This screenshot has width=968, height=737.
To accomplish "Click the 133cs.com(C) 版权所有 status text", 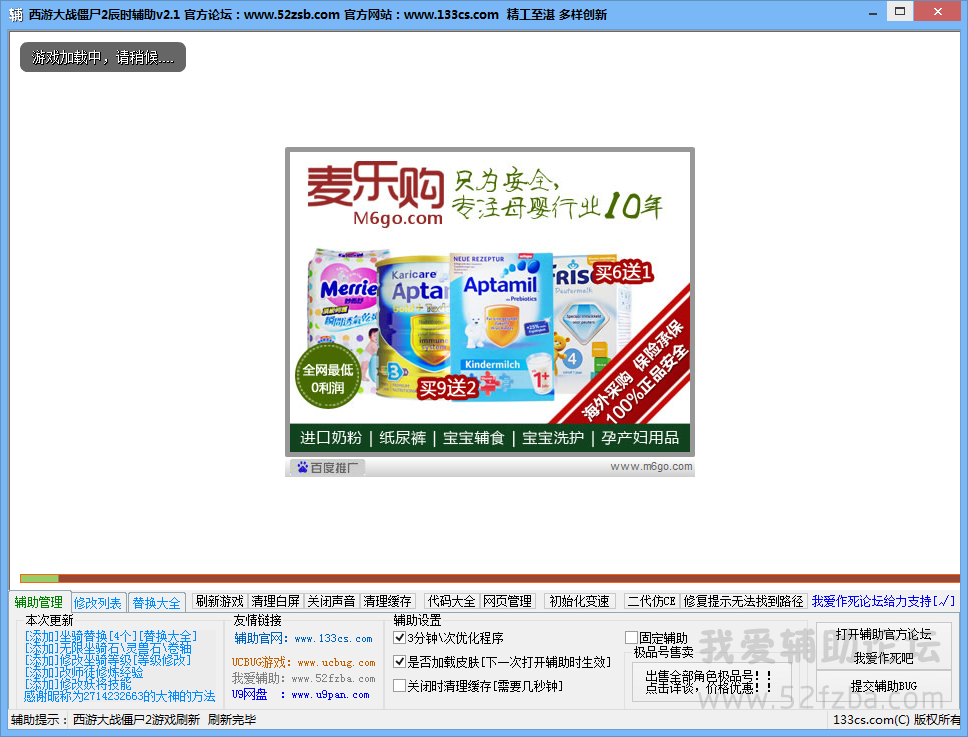I will coord(897,720).
